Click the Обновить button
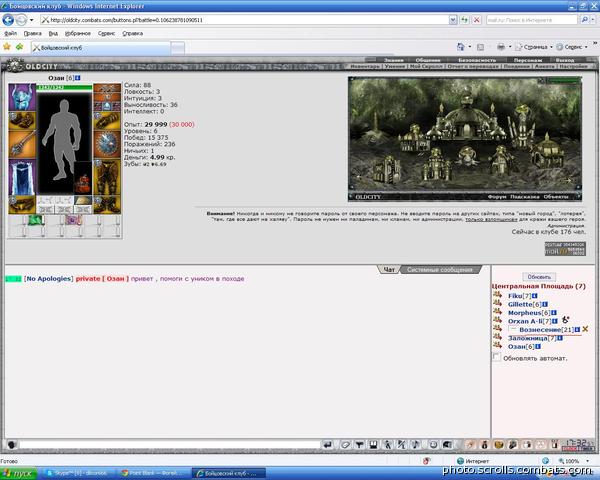The image size is (600, 480). 539,277
